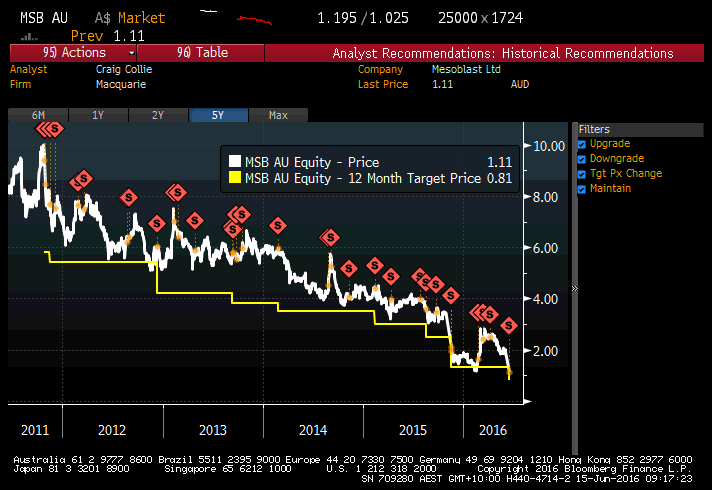Select the last S marker in mid-2016
The width and height of the screenshot is (712, 490).
[509, 325]
